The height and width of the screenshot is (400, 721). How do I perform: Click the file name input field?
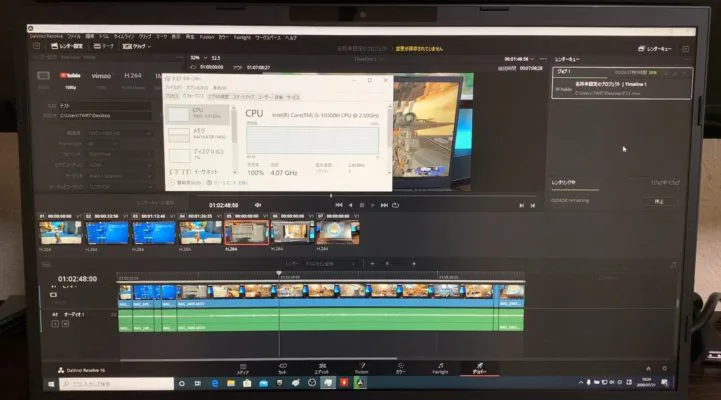[x=105, y=106]
